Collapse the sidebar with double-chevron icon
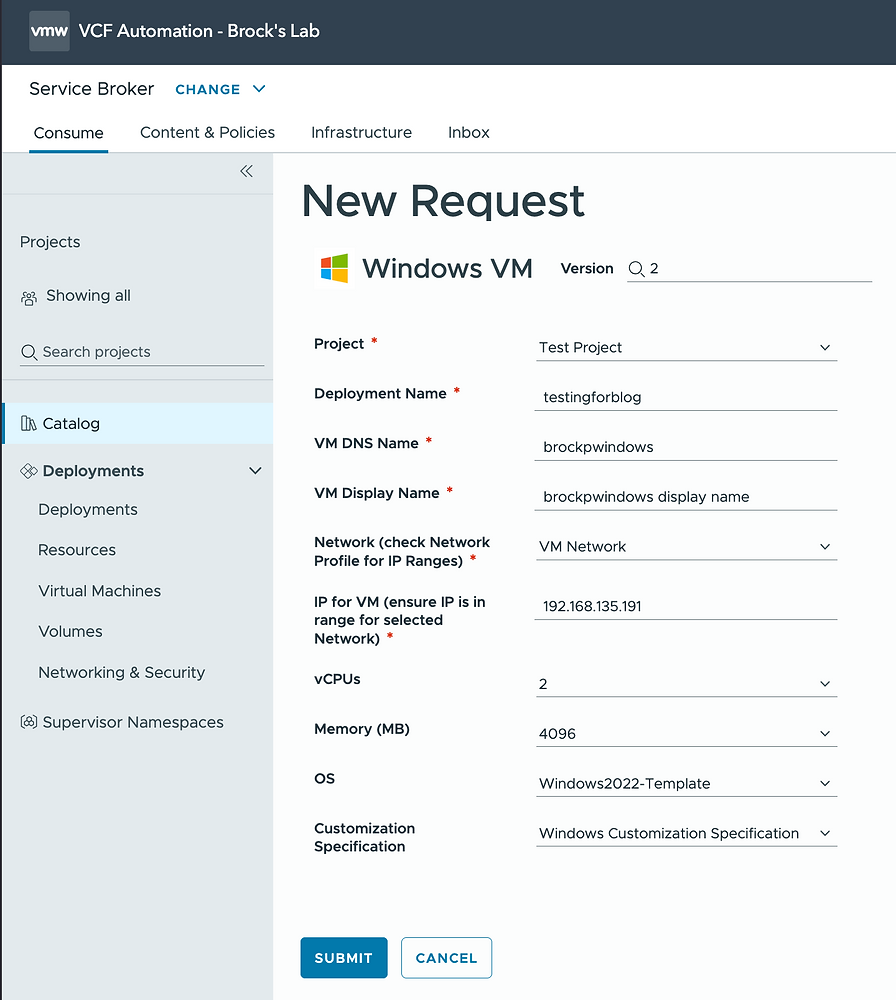This screenshot has height=1000, width=896. pyautogui.click(x=246, y=171)
